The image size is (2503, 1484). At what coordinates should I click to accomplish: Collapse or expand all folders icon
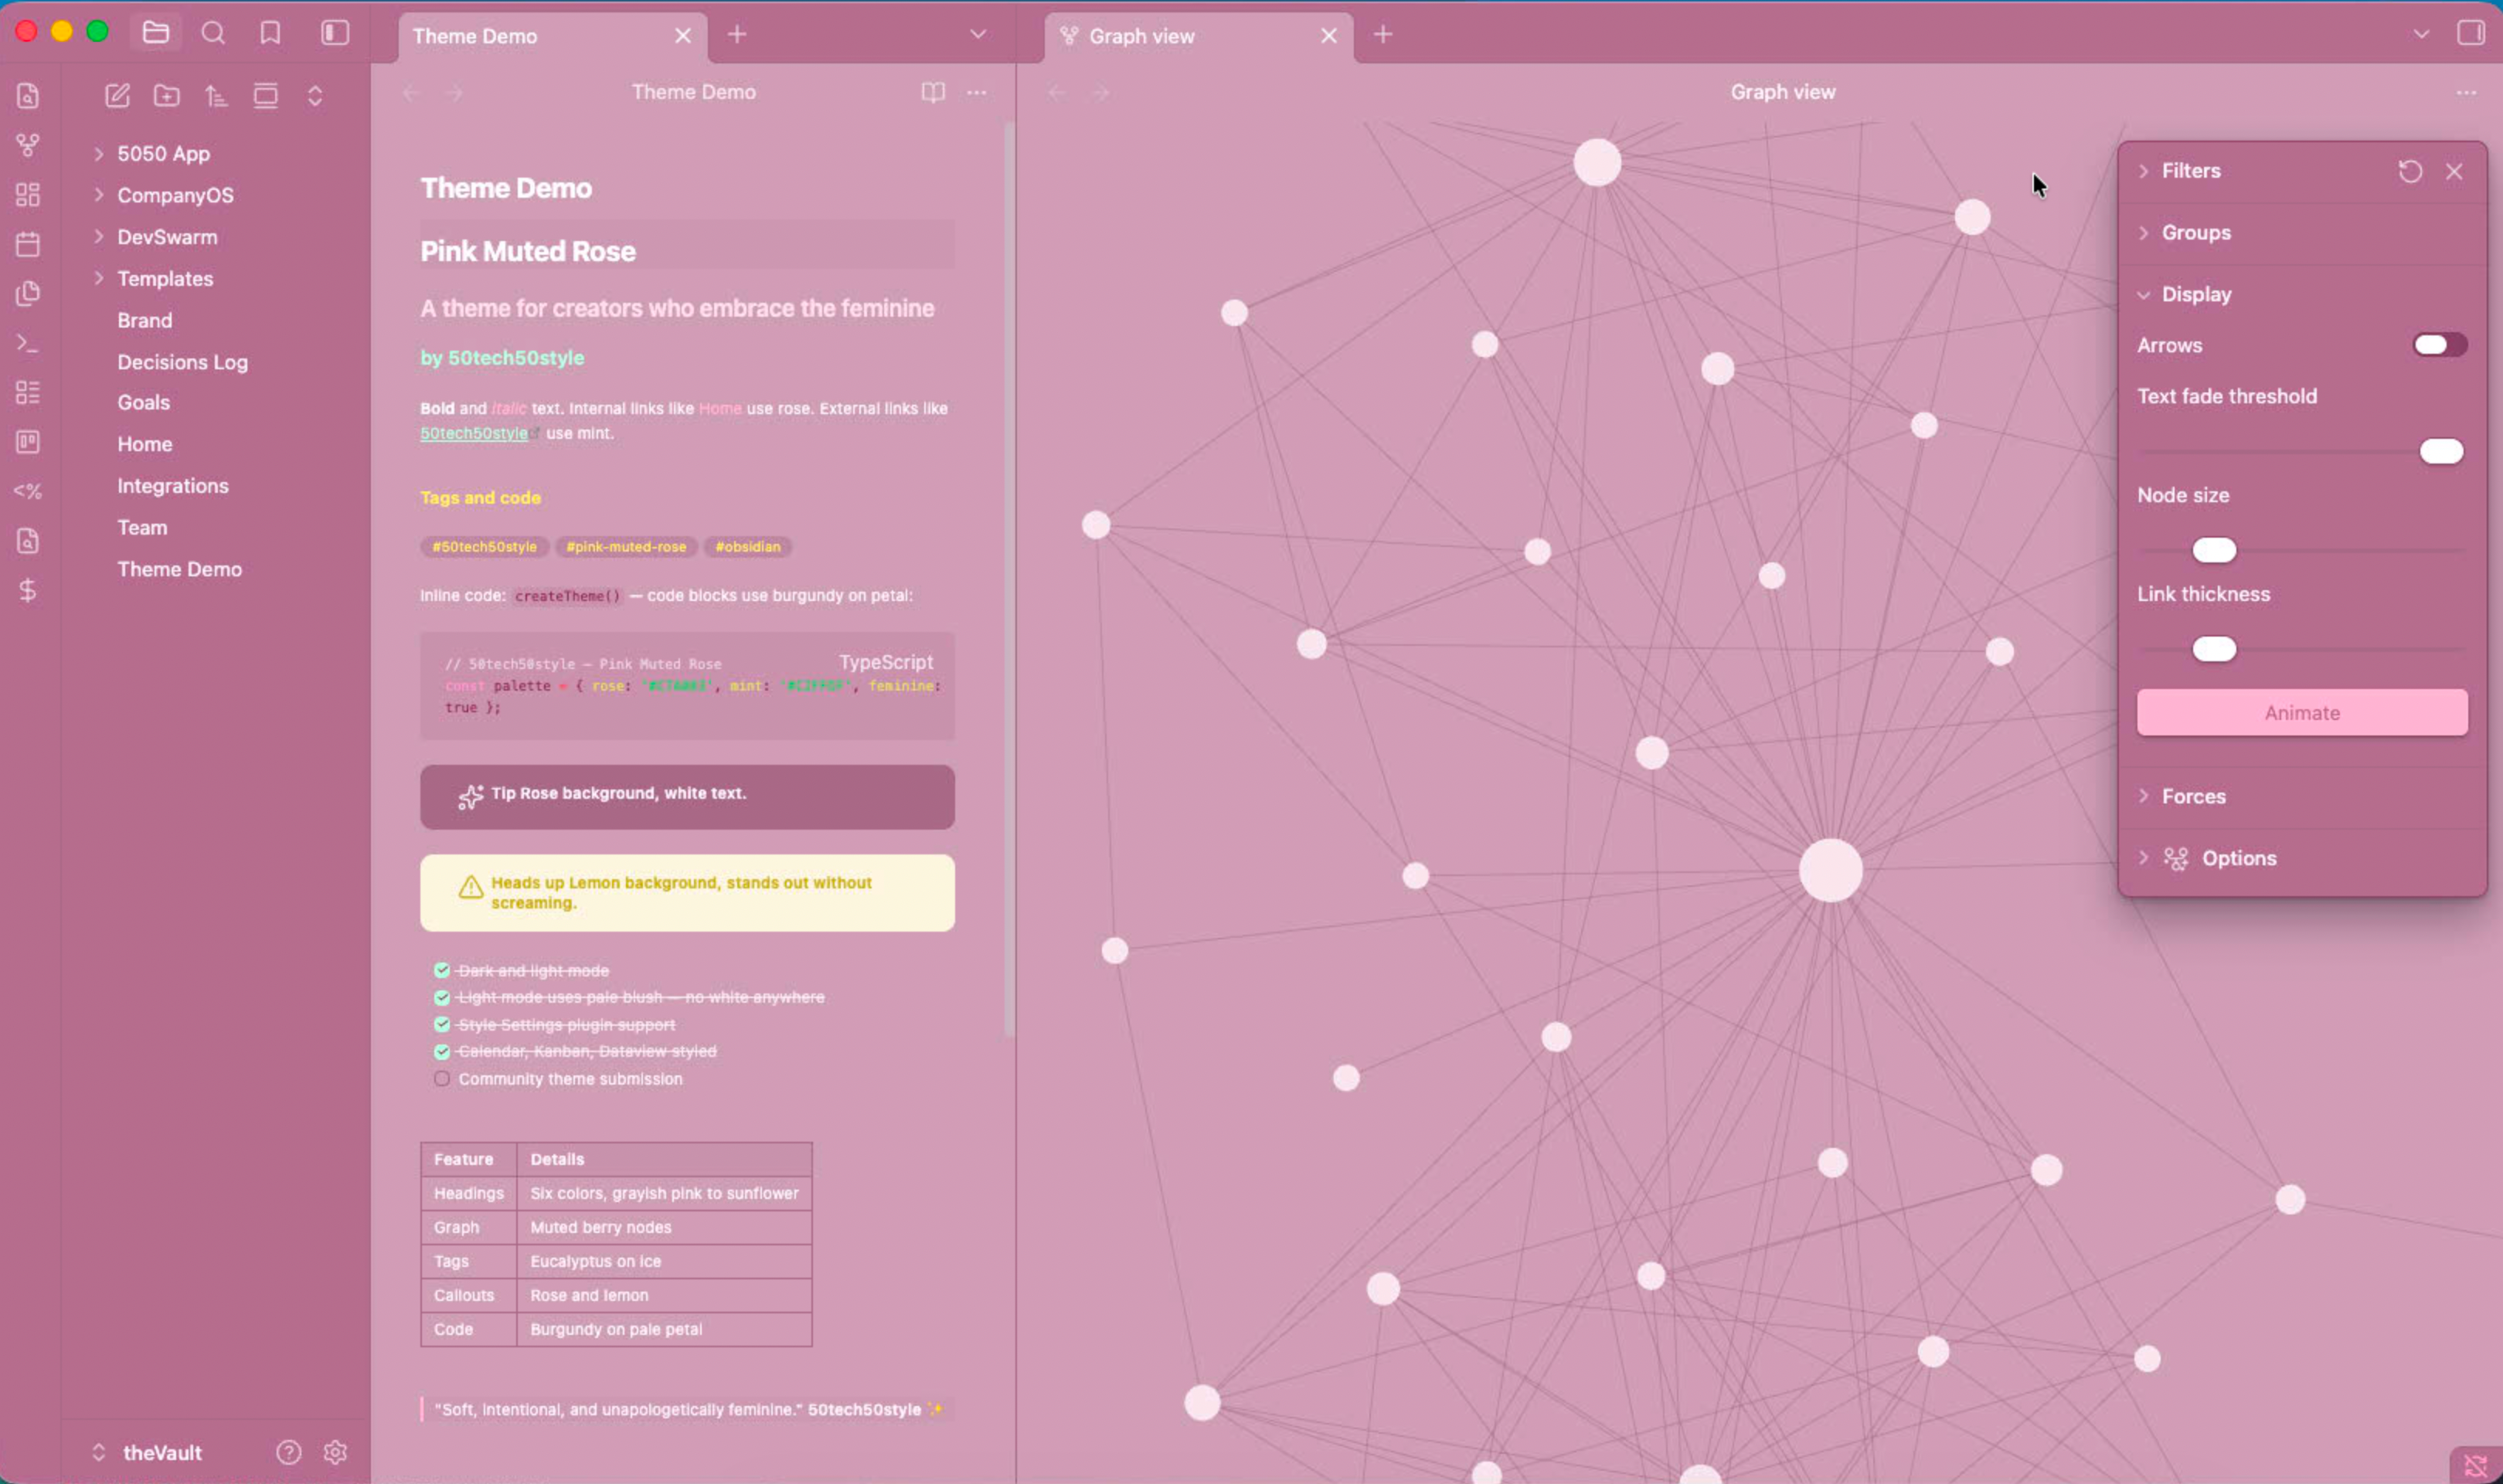[x=315, y=95]
